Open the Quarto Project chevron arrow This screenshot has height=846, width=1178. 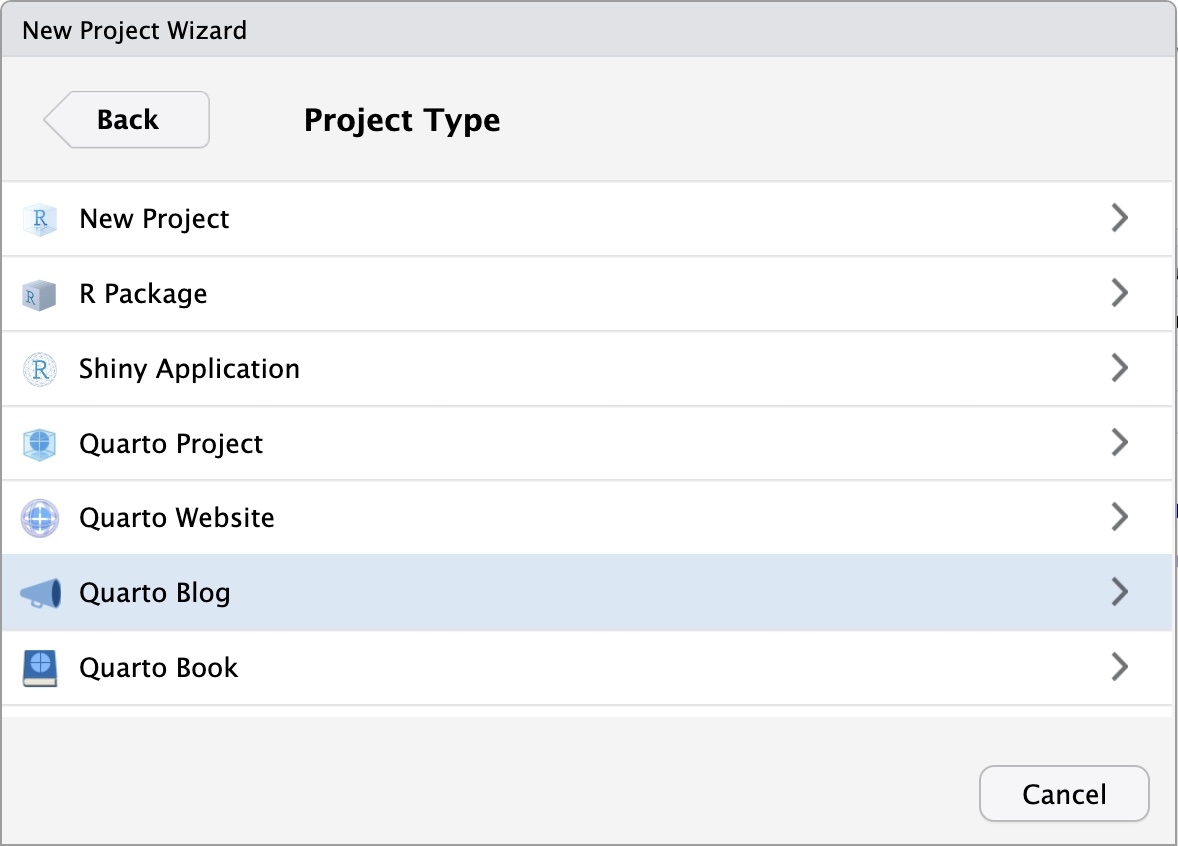pos(1120,442)
